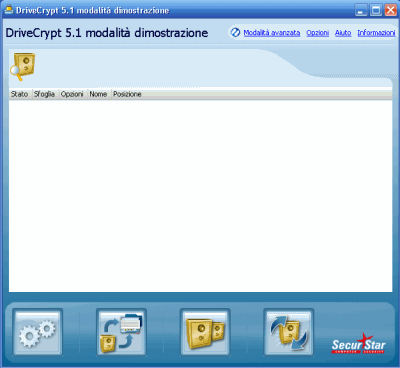Sort by the Nome column header
Screen dimensions: 400x368
pyautogui.click(x=98, y=94)
